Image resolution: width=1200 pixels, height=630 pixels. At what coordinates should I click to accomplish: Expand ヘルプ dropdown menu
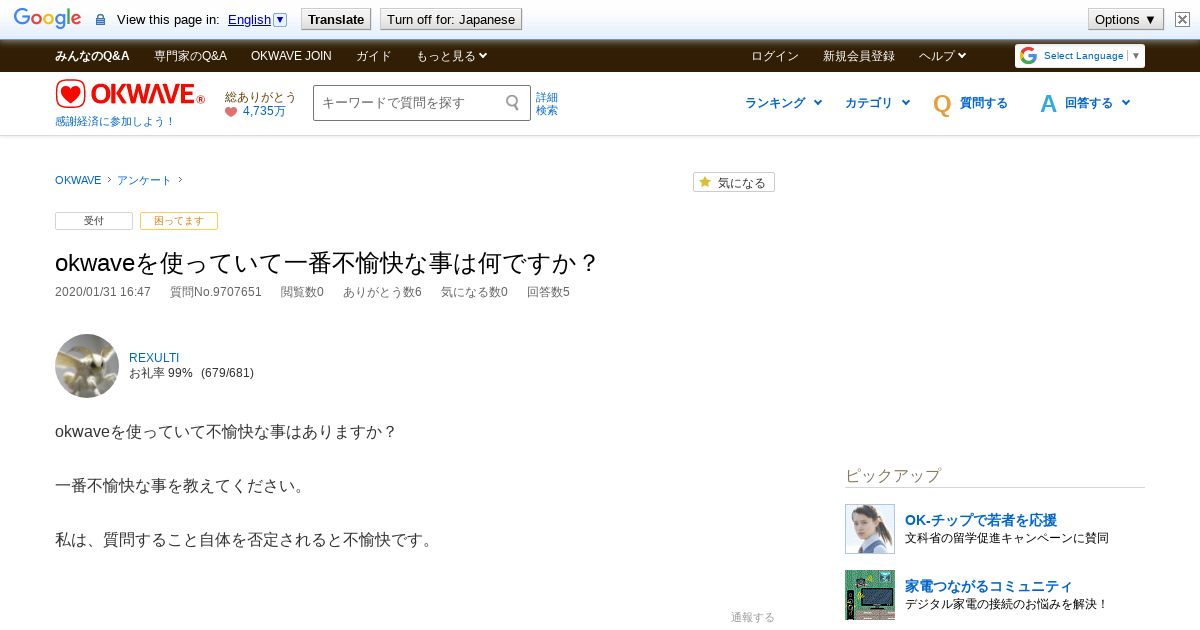click(x=943, y=56)
